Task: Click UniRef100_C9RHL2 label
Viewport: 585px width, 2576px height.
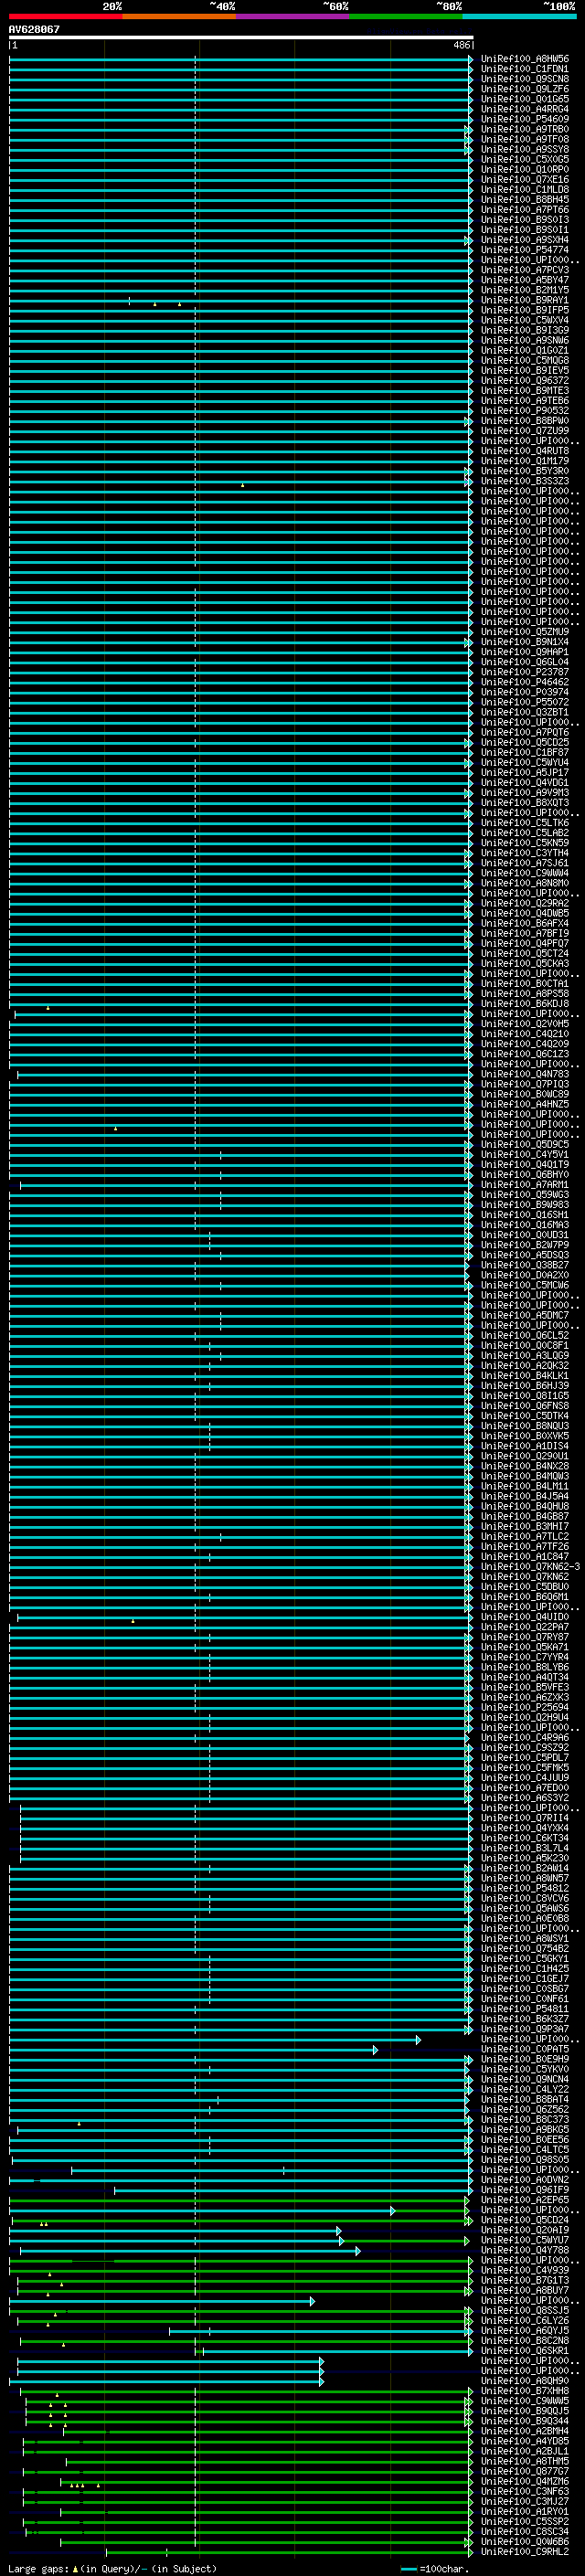Action: click(525, 2551)
